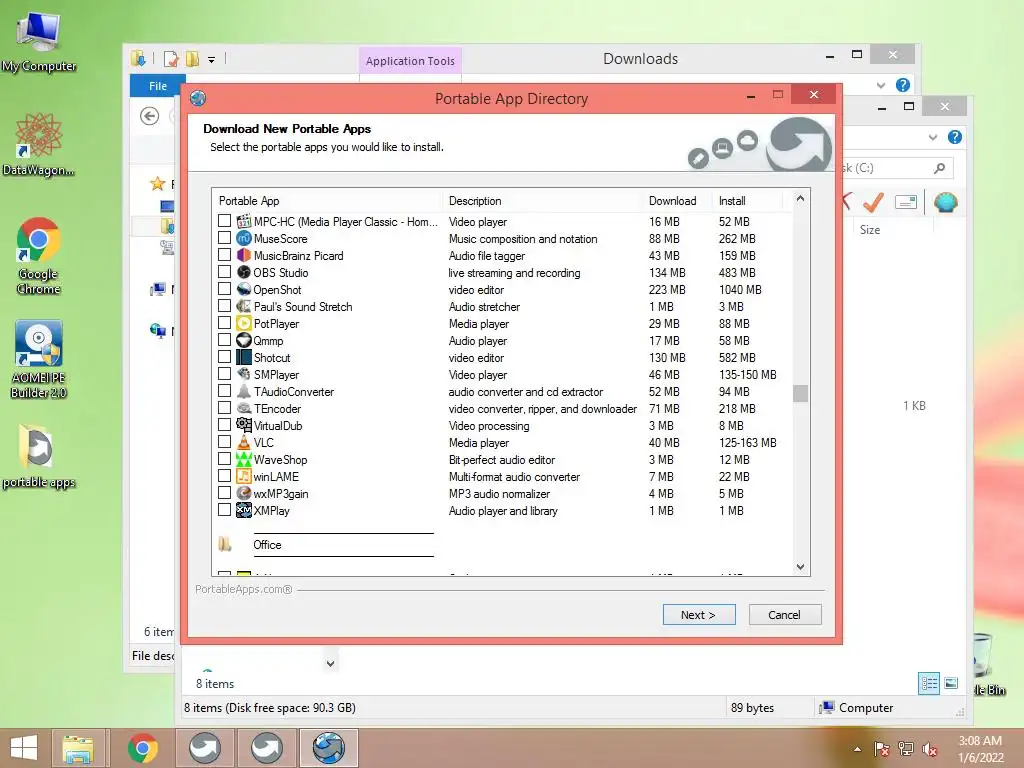
Task: Click the MuseScore app icon
Action: 244,238
